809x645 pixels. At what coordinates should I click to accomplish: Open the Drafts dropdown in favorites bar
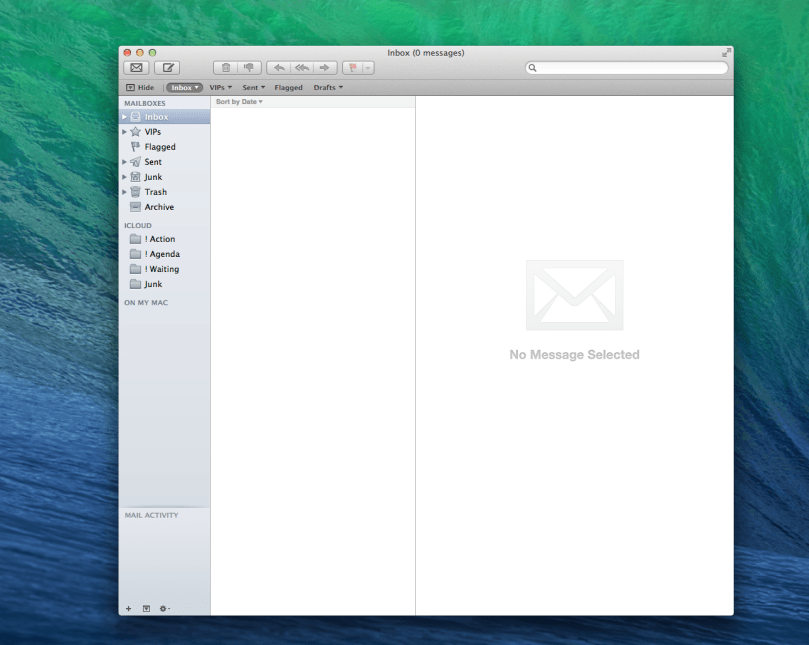point(328,87)
